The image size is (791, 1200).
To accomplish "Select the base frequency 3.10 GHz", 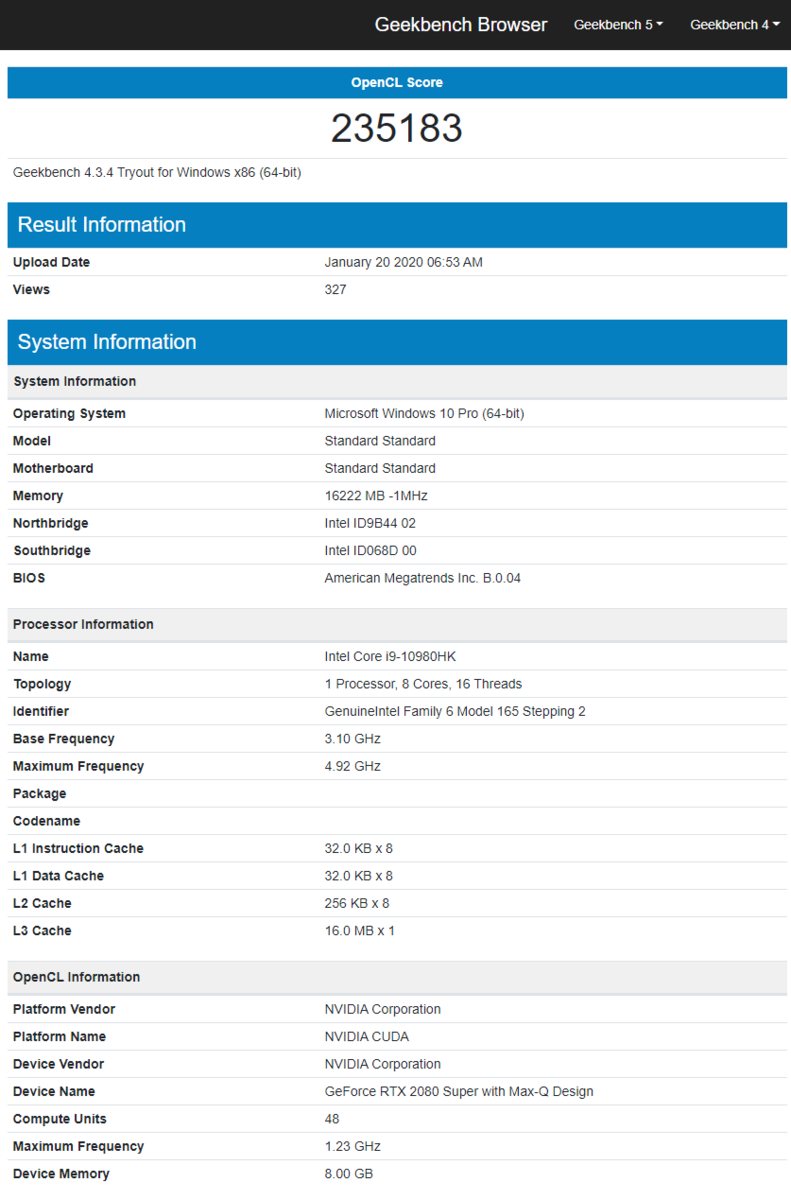I will (x=353, y=739).
